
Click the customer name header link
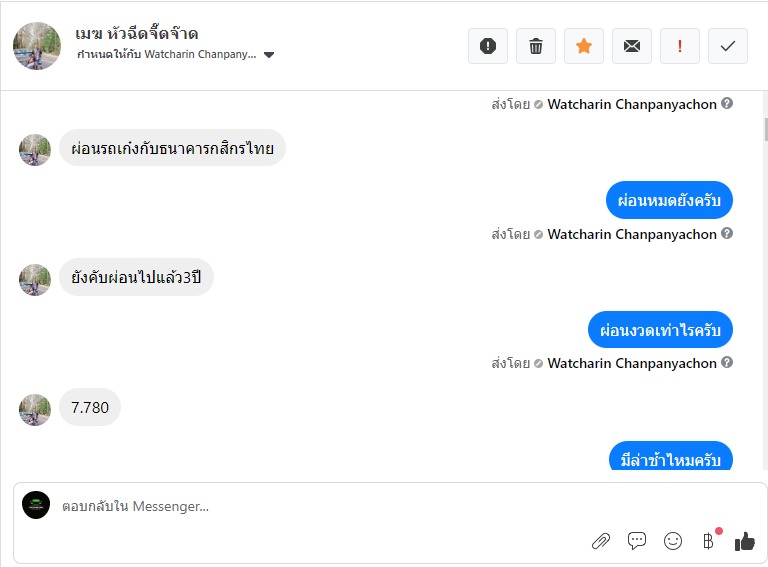tap(137, 33)
